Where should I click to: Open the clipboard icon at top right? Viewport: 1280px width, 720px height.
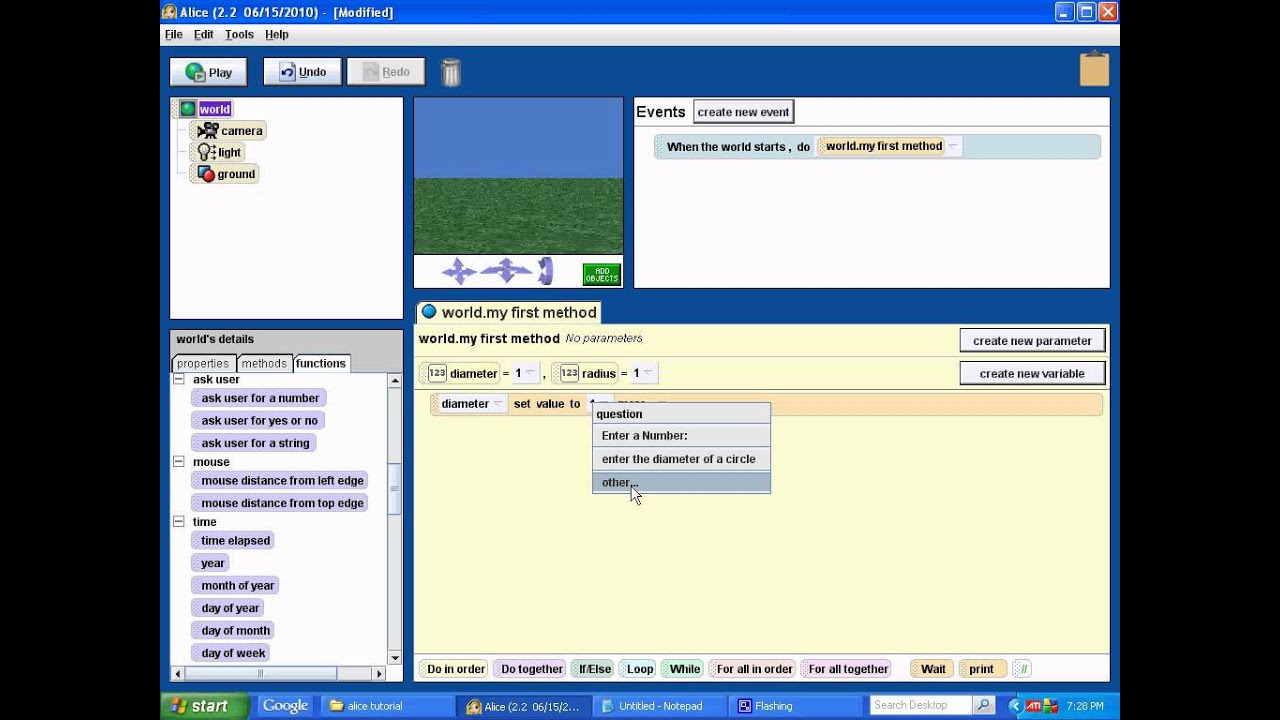pyautogui.click(x=1094, y=69)
